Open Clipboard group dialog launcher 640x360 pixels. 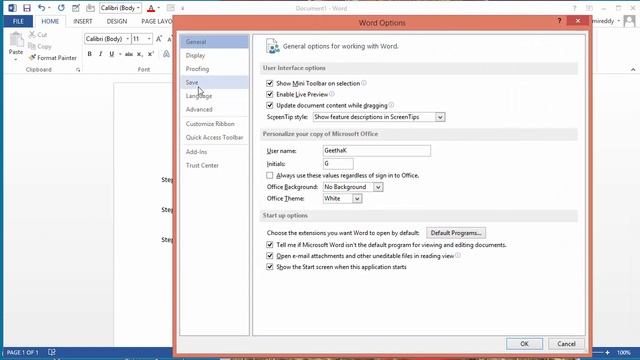[78, 70]
